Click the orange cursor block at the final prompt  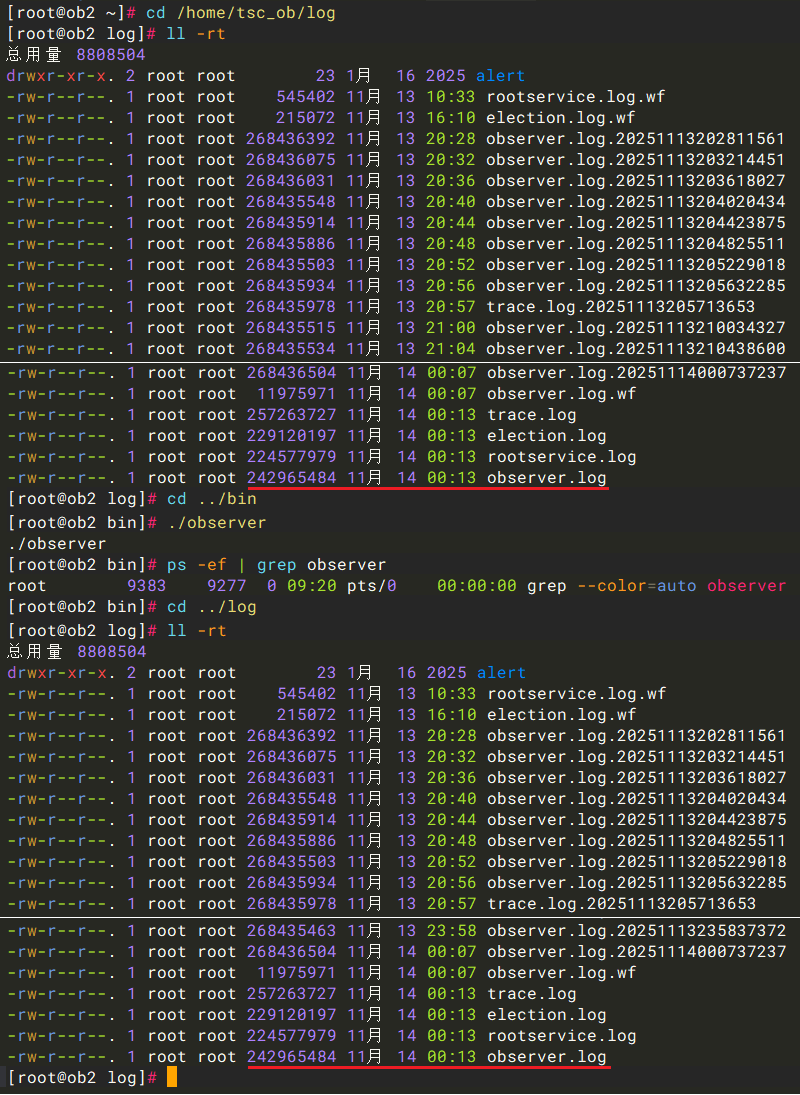(172, 1078)
